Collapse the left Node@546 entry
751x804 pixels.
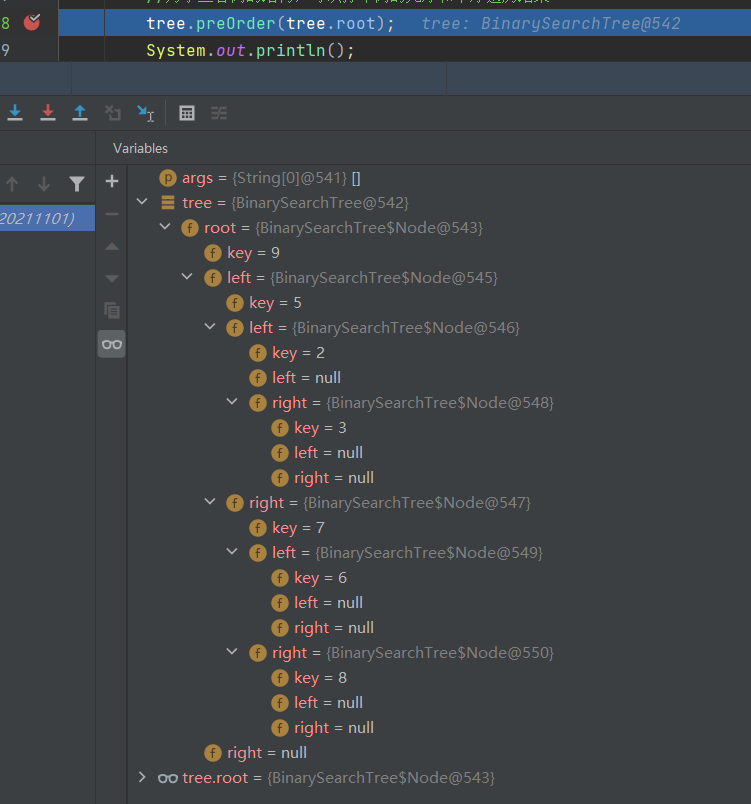click(x=210, y=327)
